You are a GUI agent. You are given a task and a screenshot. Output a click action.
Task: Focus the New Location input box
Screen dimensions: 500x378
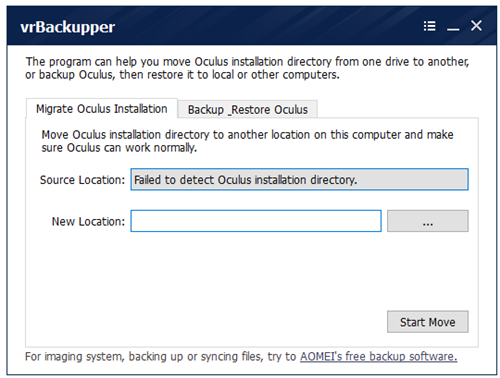coord(256,221)
